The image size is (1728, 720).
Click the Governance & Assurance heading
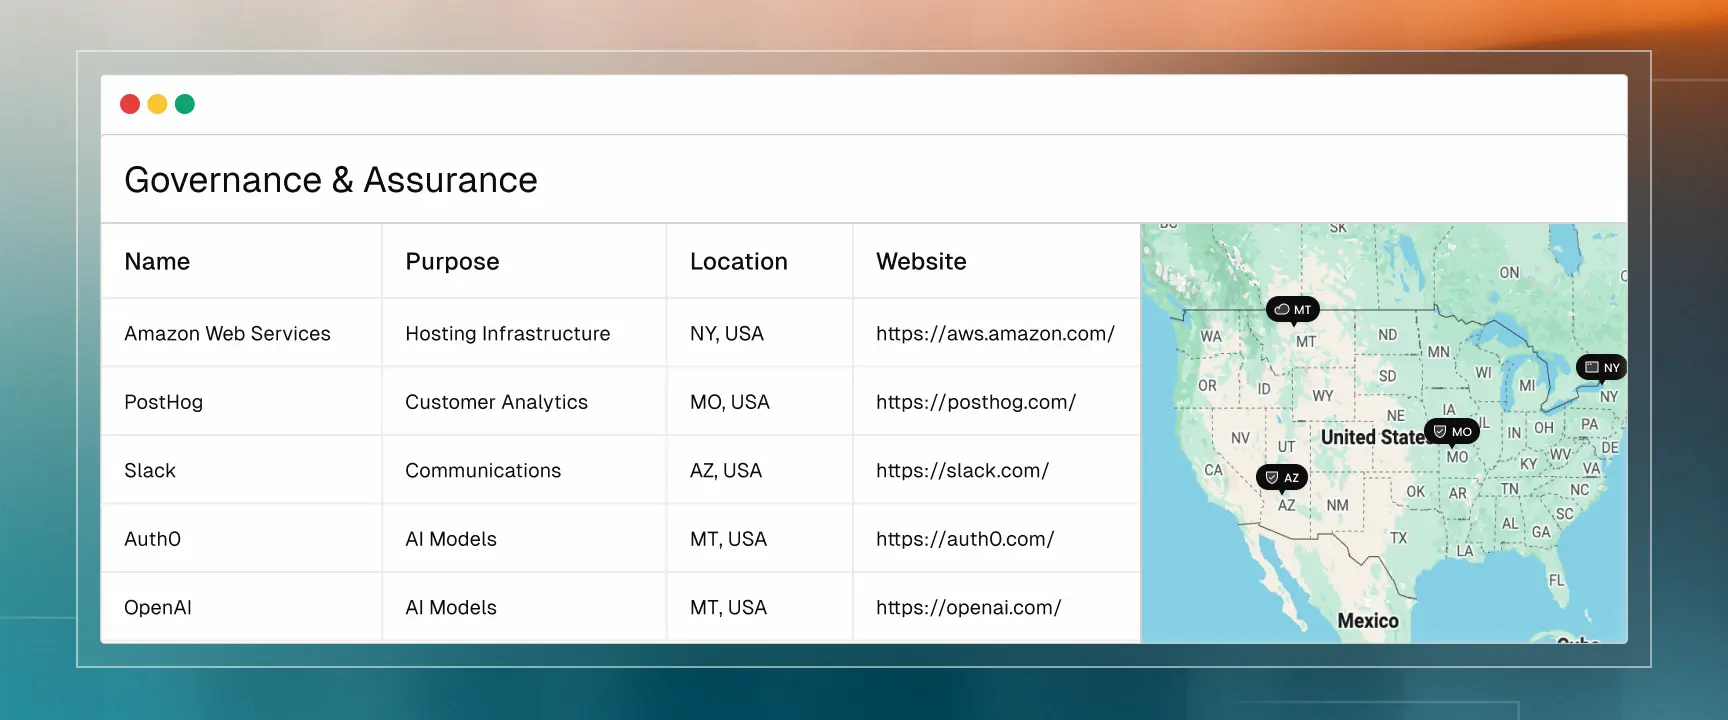coord(331,180)
